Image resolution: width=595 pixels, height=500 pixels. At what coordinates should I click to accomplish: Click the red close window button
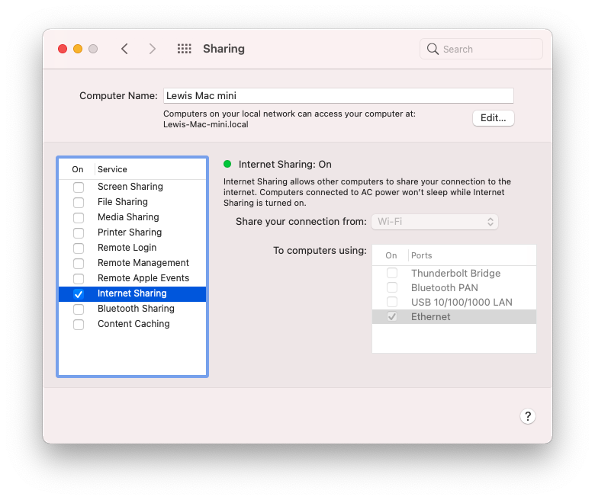(63, 49)
